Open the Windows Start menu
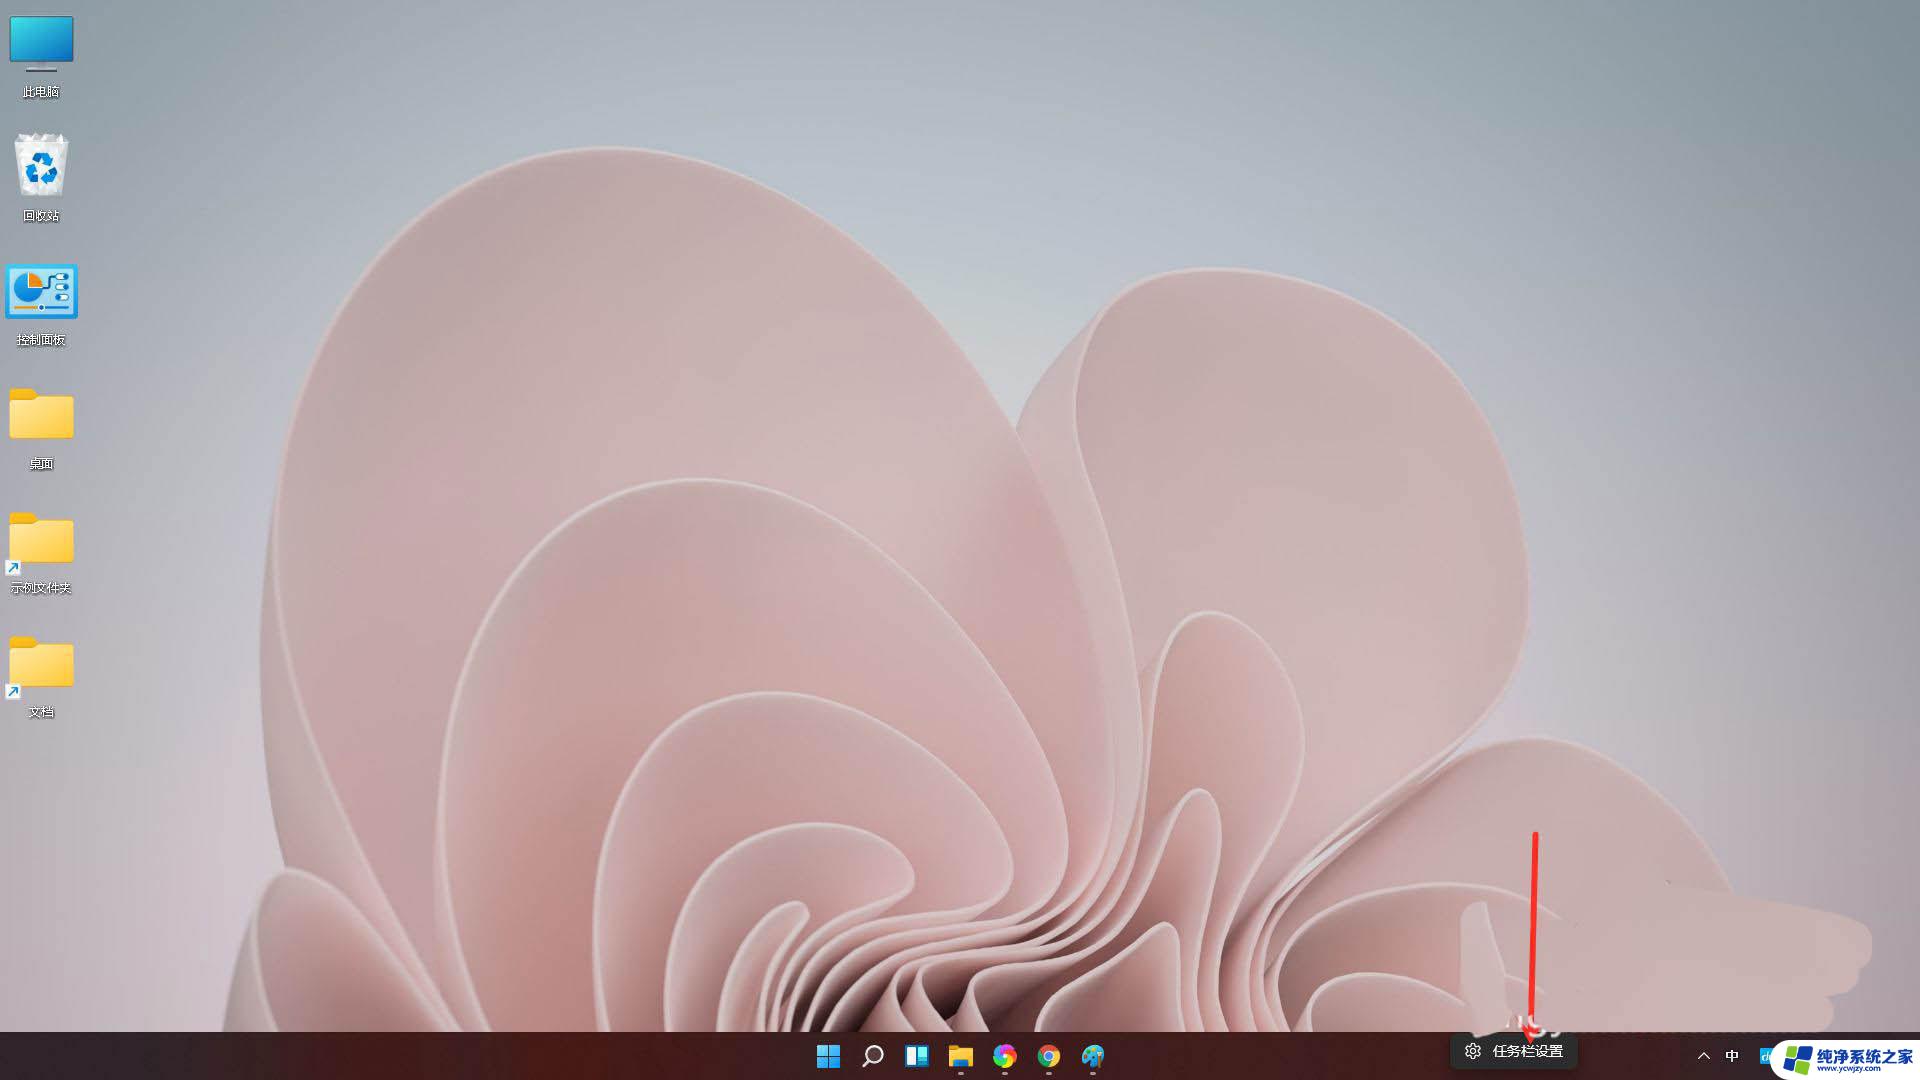This screenshot has height=1080, width=1920. [x=828, y=1056]
